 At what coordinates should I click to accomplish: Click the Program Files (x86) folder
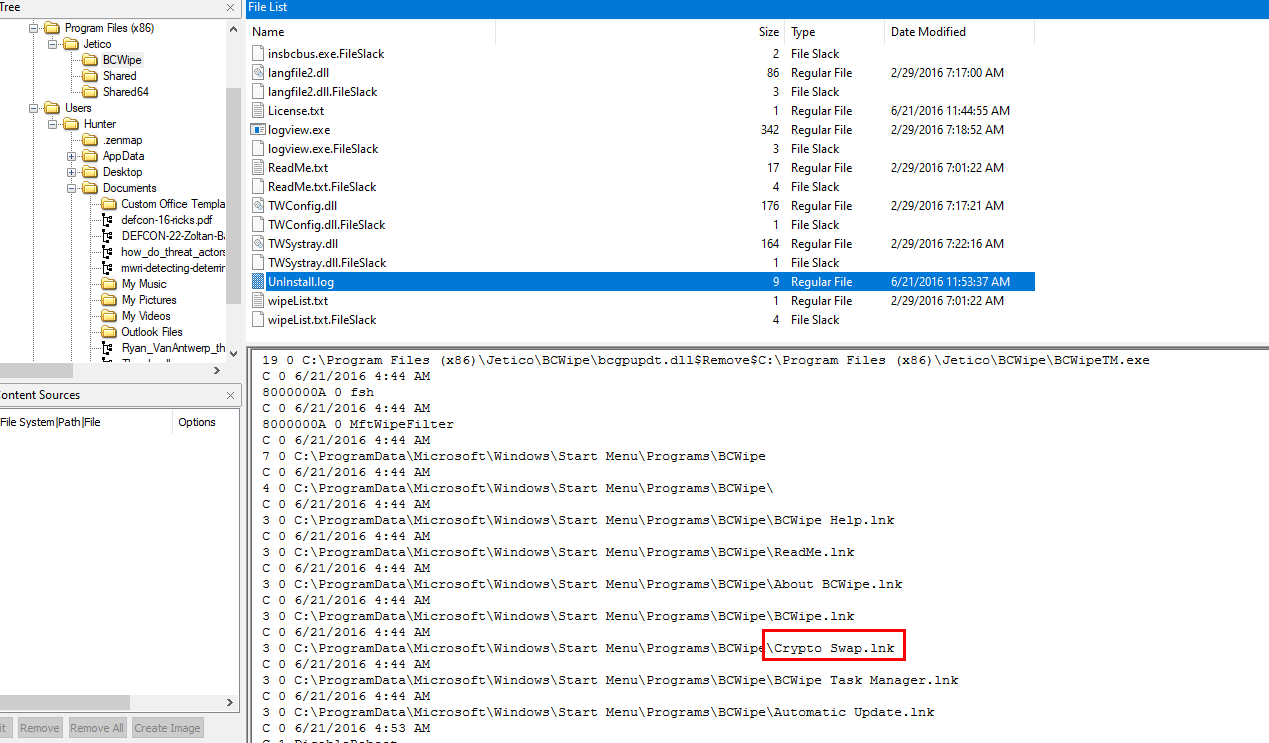click(x=109, y=28)
